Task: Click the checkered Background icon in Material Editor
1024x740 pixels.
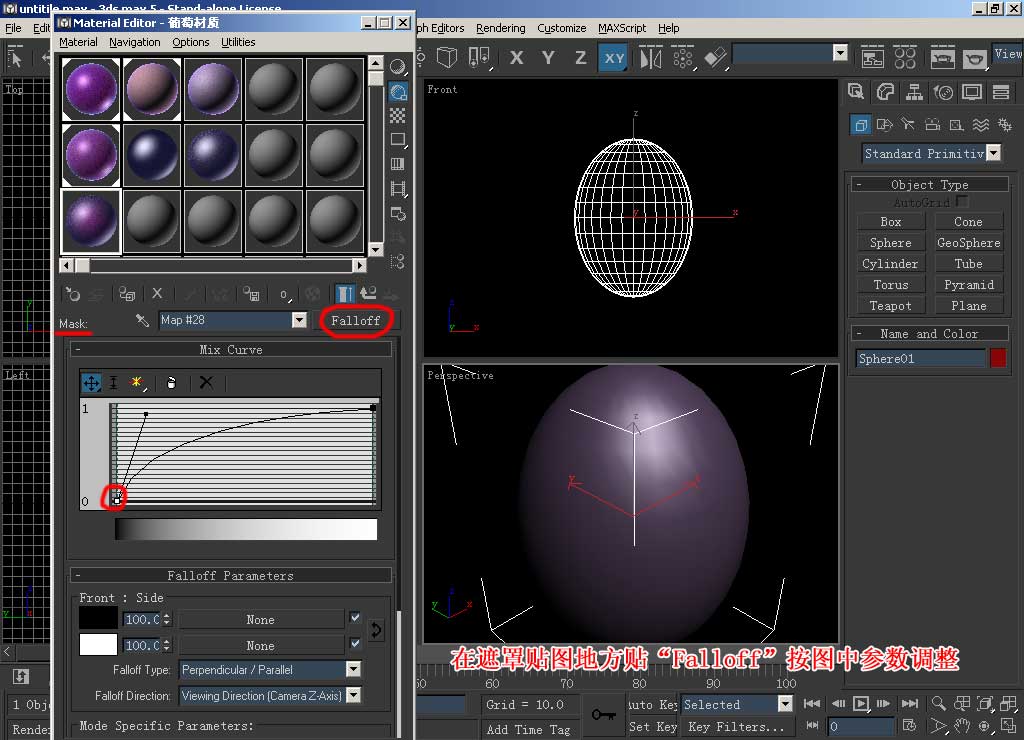Action: (x=398, y=116)
